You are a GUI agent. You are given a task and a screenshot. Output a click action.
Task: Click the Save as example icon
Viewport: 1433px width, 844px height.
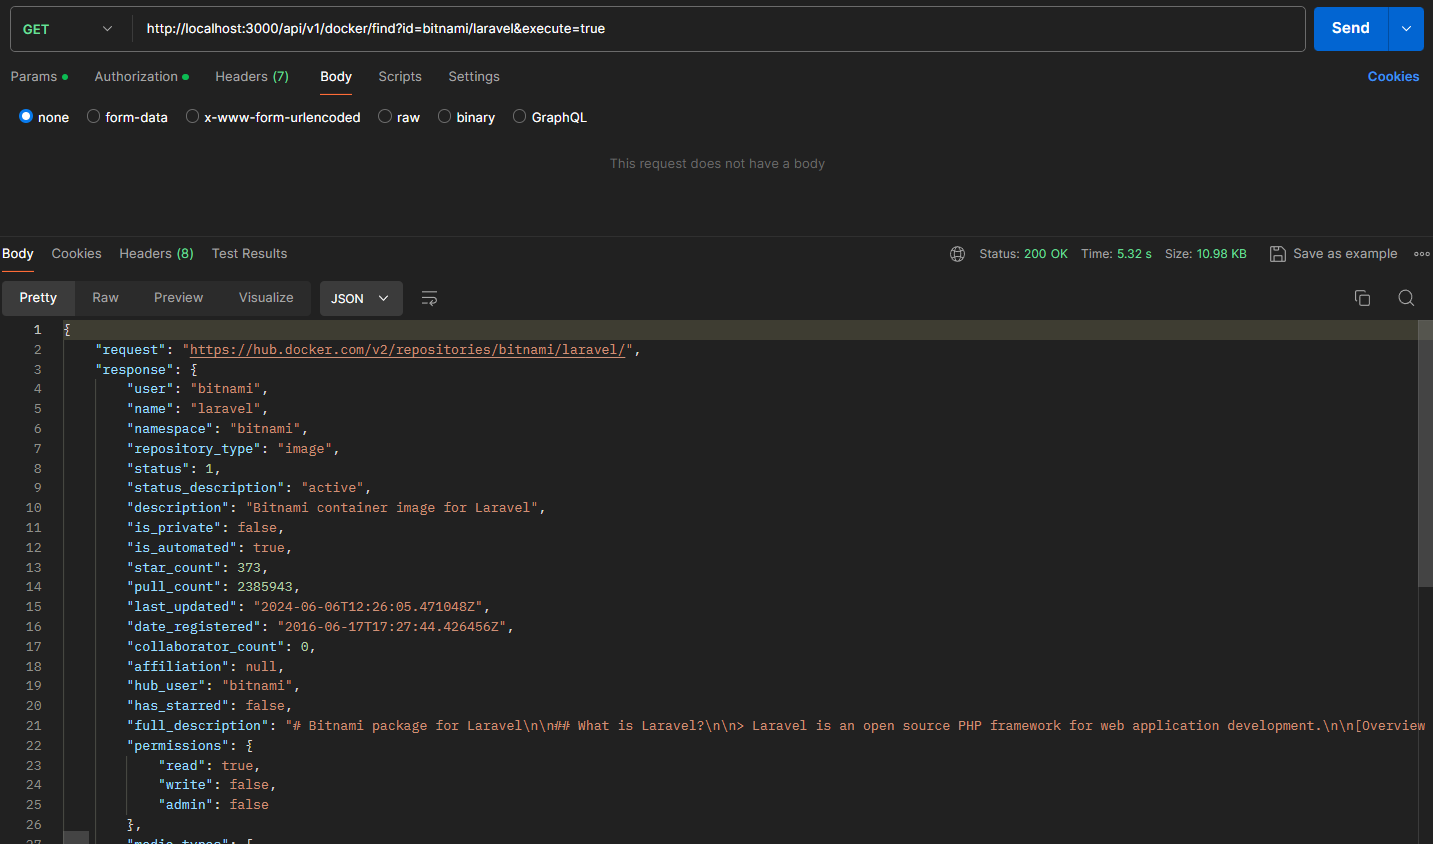1277,254
